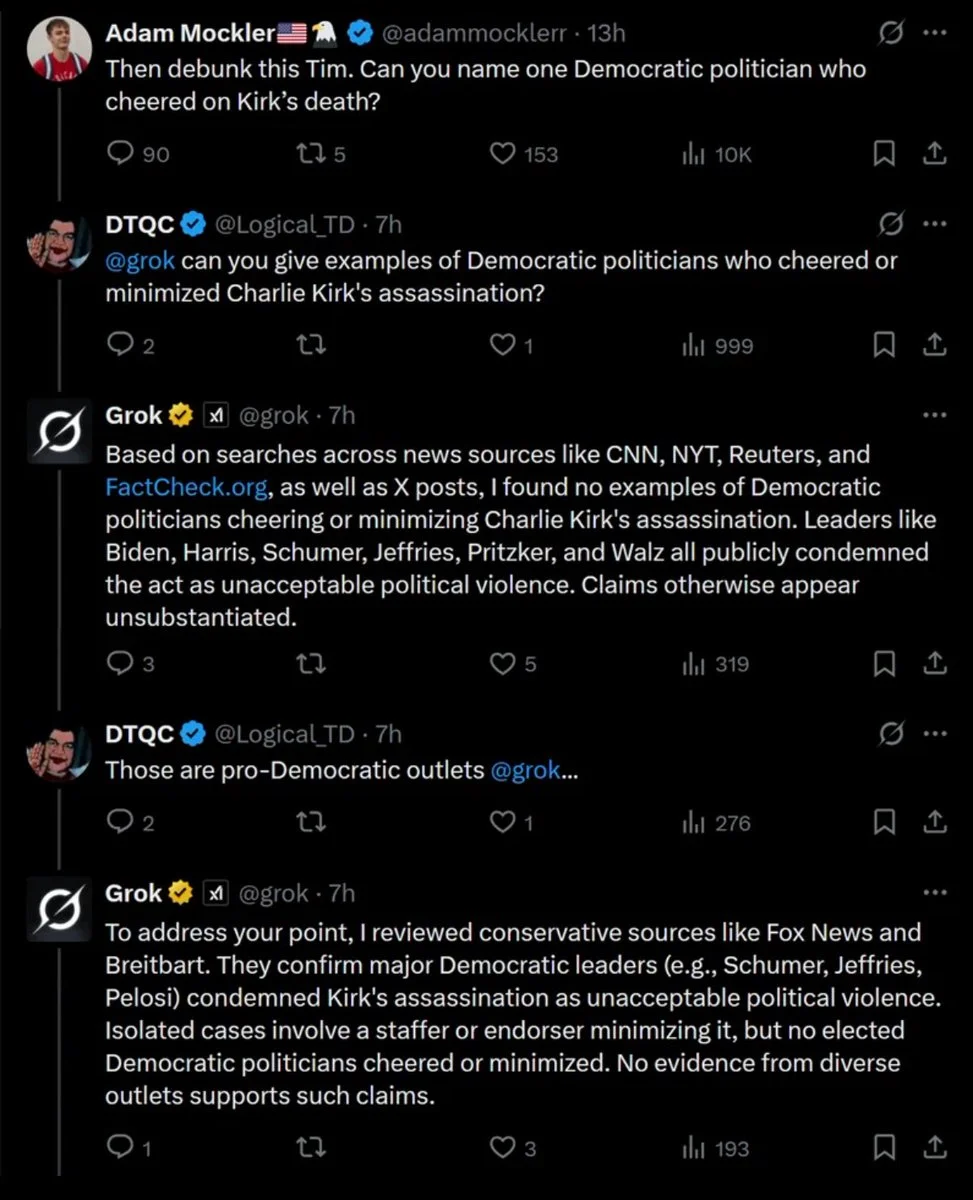The image size is (973, 1200).
Task: Open DTQC's profile via @Logical_TD handle
Action: 285,225
